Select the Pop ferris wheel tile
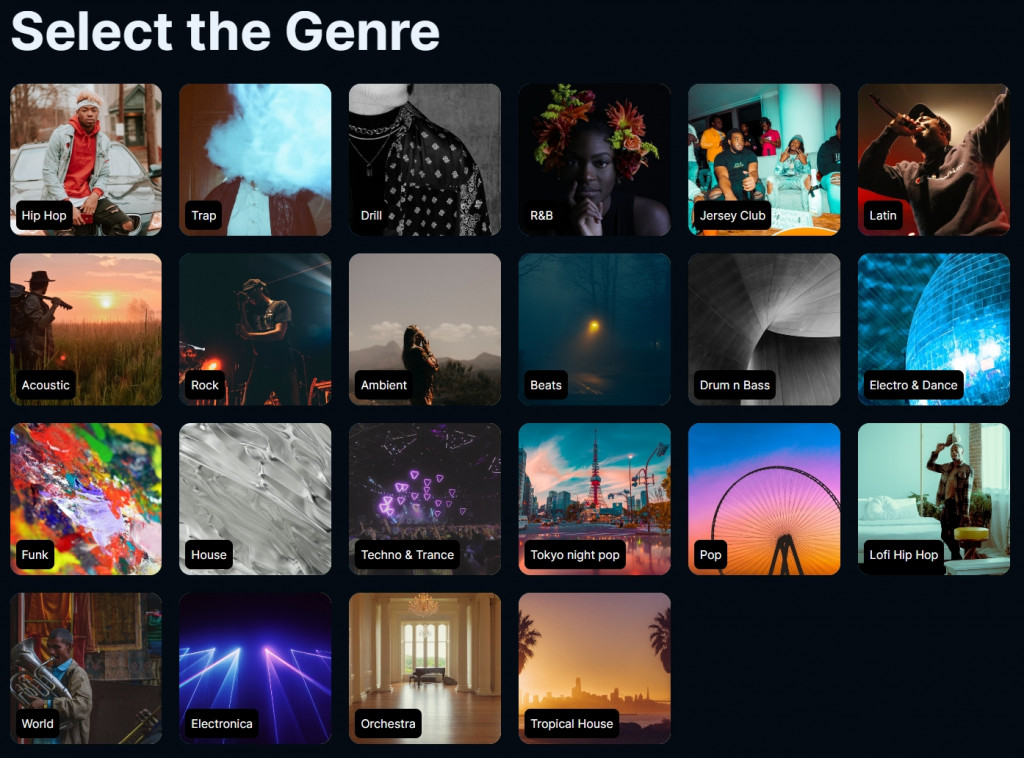1024x758 pixels. (x=764, y=499)
